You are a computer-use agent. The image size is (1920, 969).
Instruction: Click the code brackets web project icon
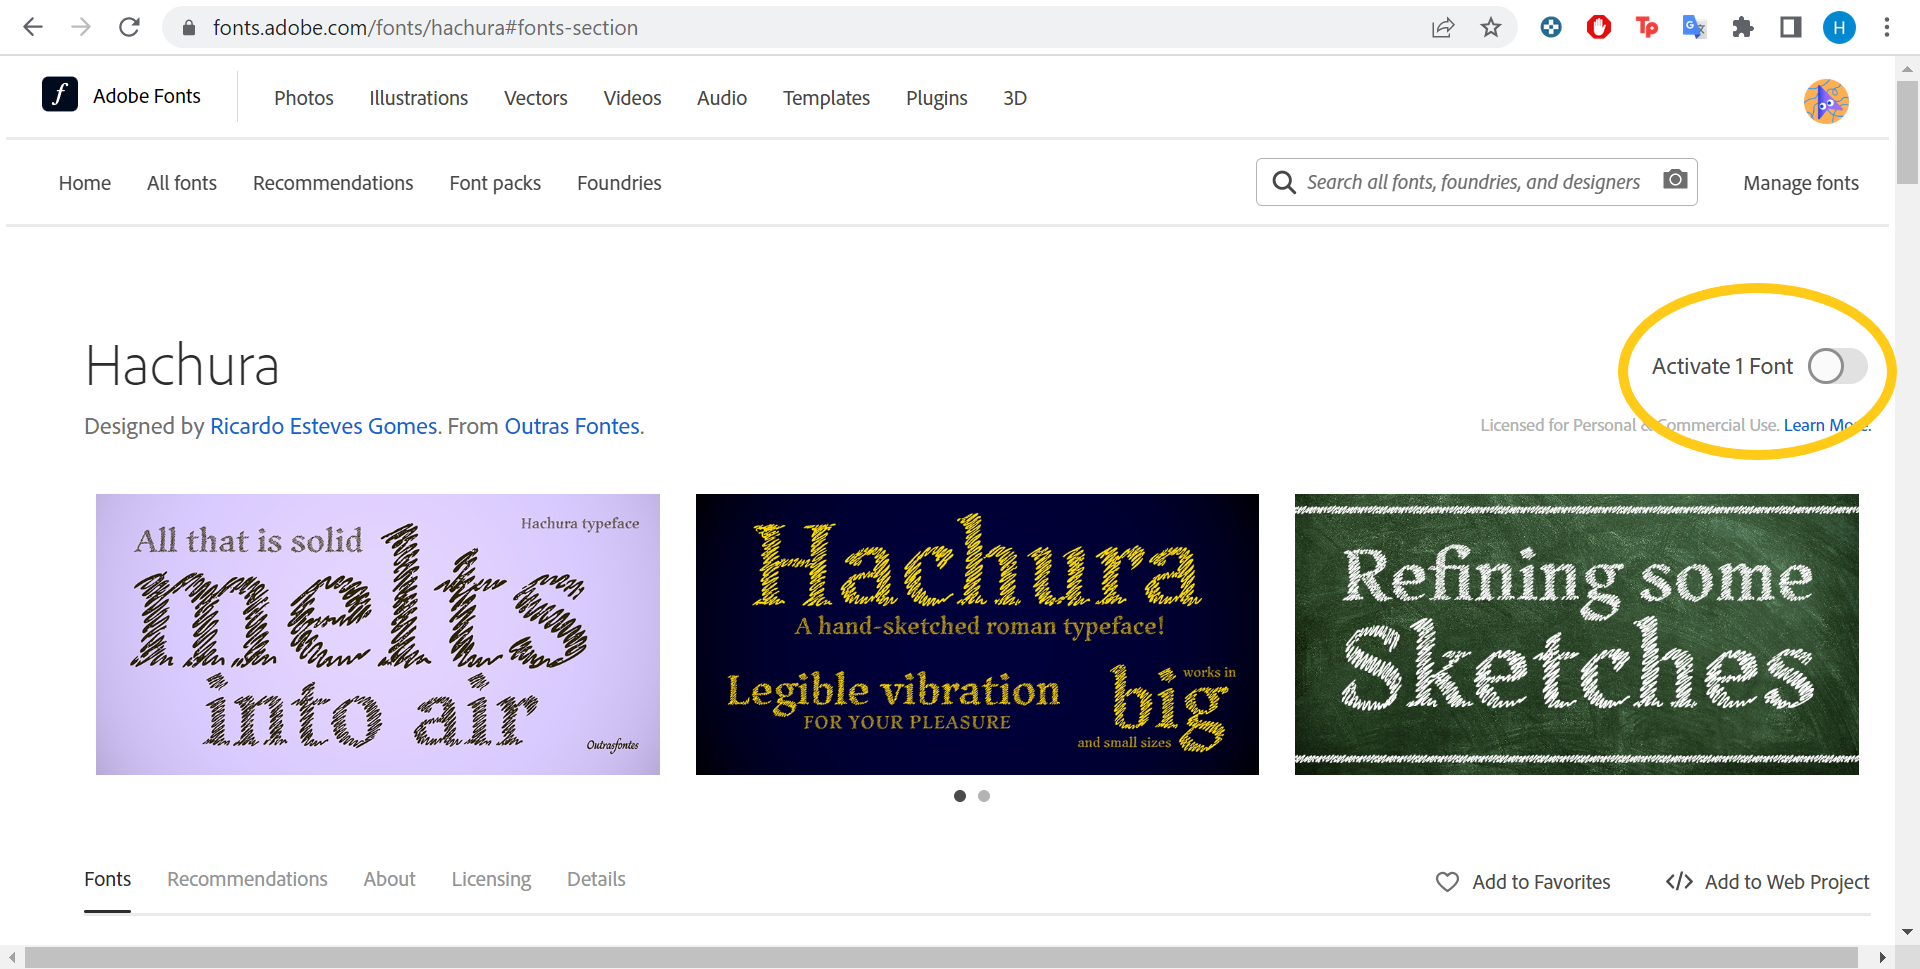[1679, 881]
